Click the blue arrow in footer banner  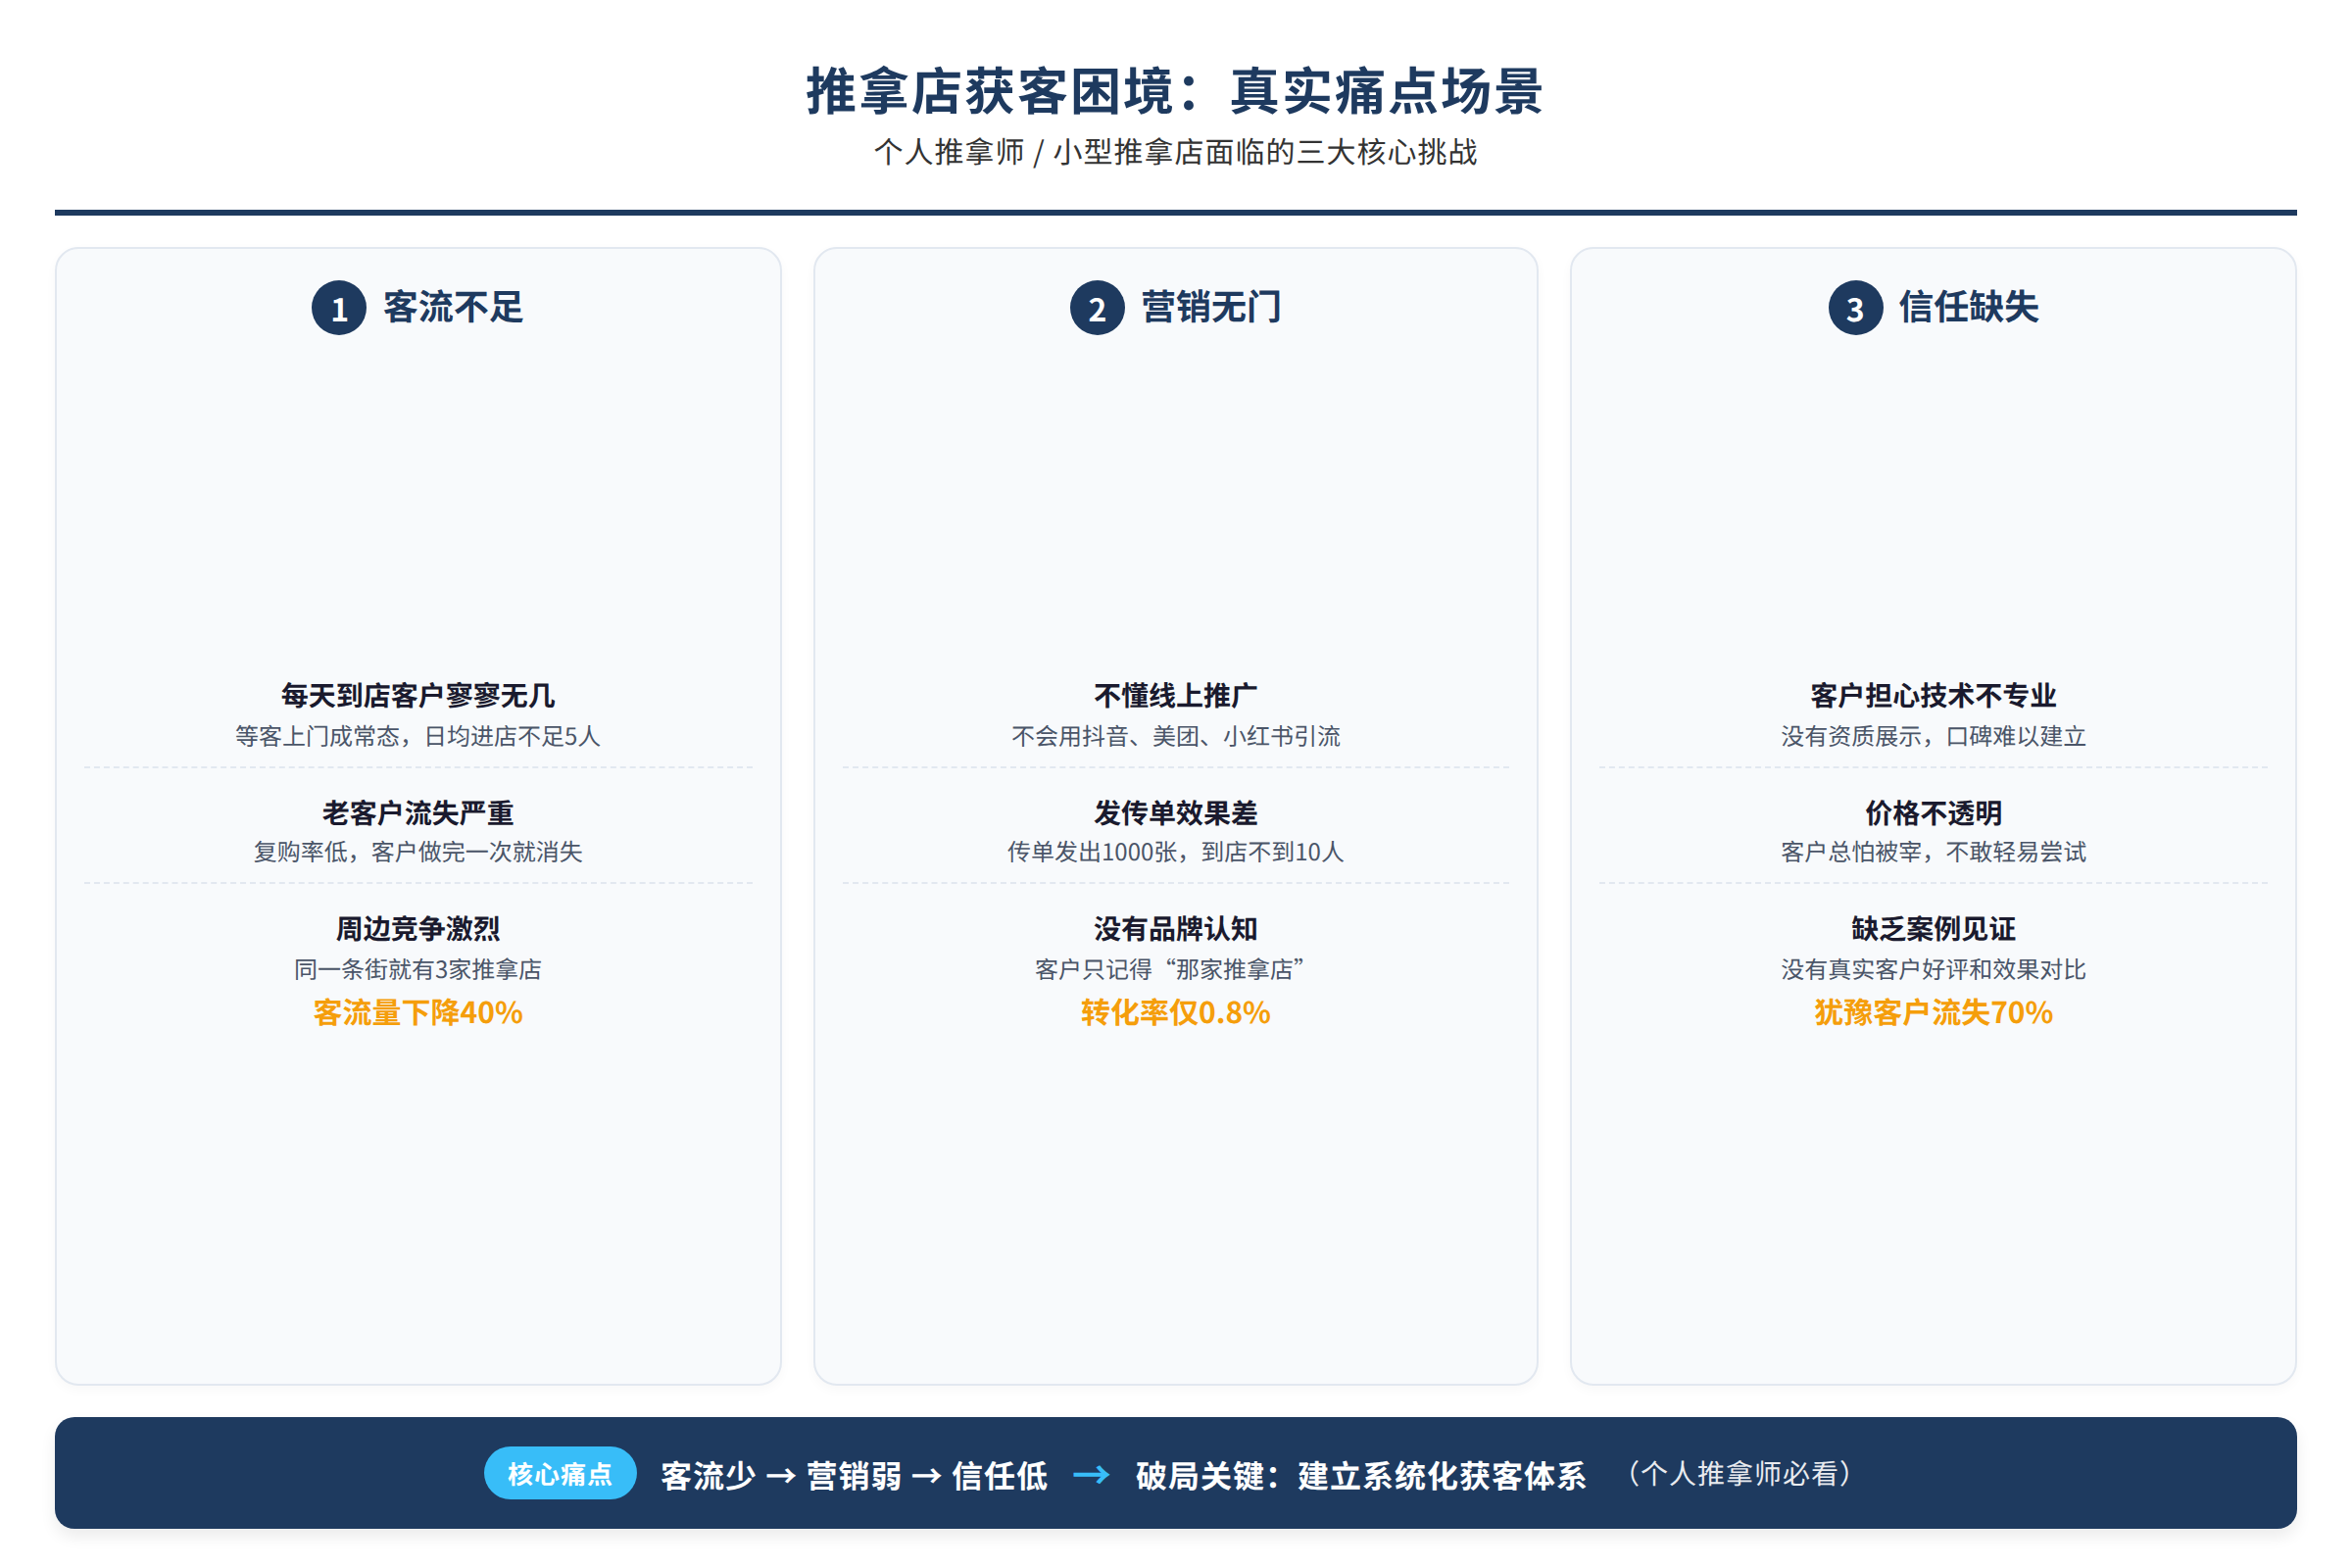tap(1091, 1474)
